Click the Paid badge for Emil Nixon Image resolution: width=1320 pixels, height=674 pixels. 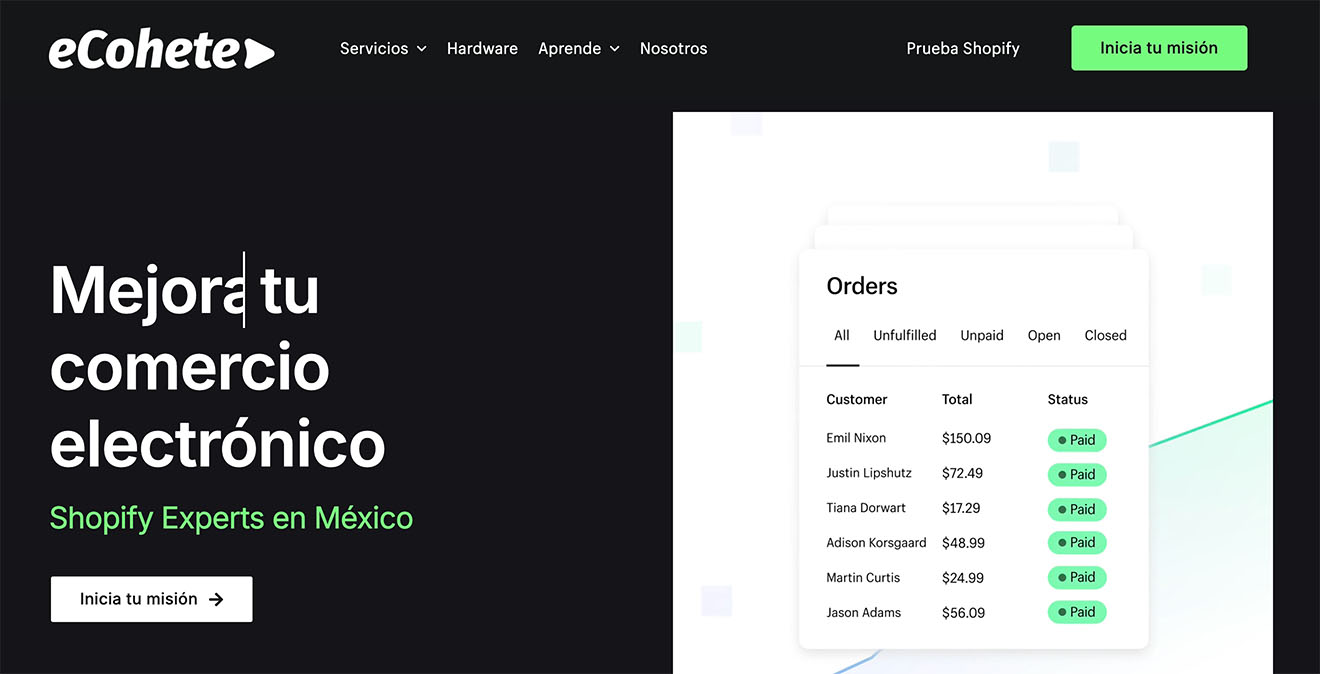[x=1077, y=440]
